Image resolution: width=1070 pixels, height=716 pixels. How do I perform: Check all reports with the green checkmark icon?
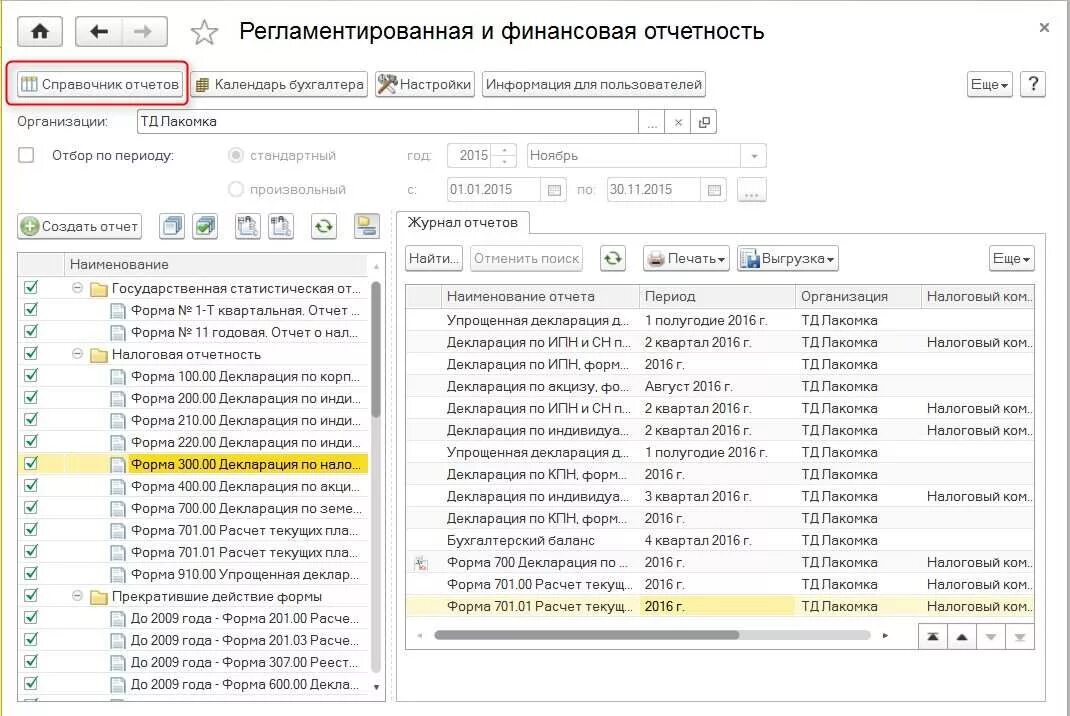click(205, 227)
